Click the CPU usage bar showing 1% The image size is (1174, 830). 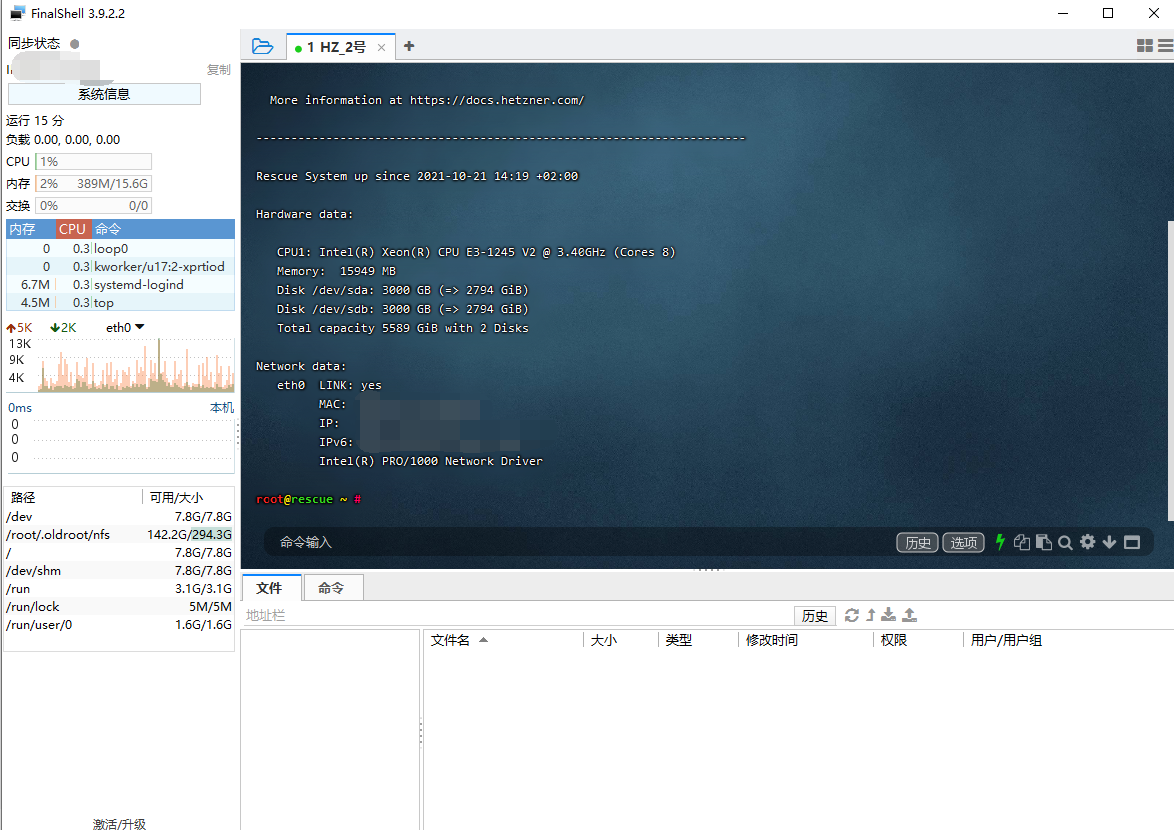[x=94, y=162]
